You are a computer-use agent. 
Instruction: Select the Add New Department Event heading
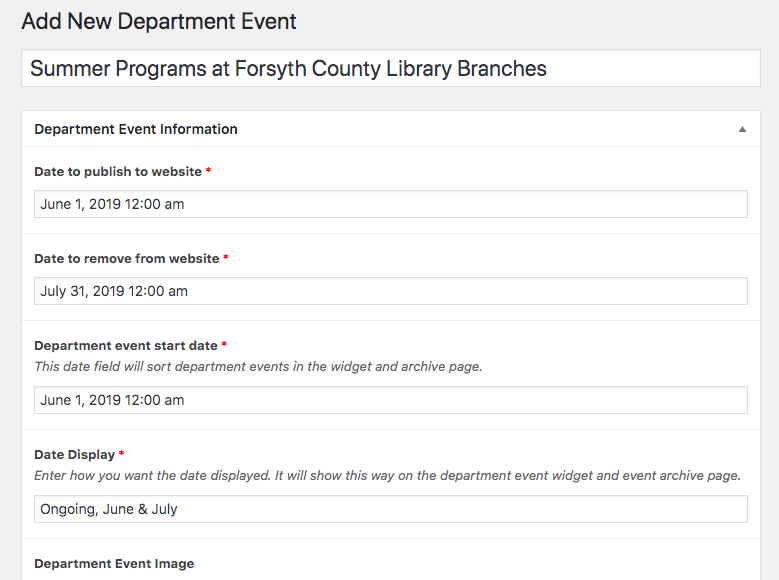159,21
